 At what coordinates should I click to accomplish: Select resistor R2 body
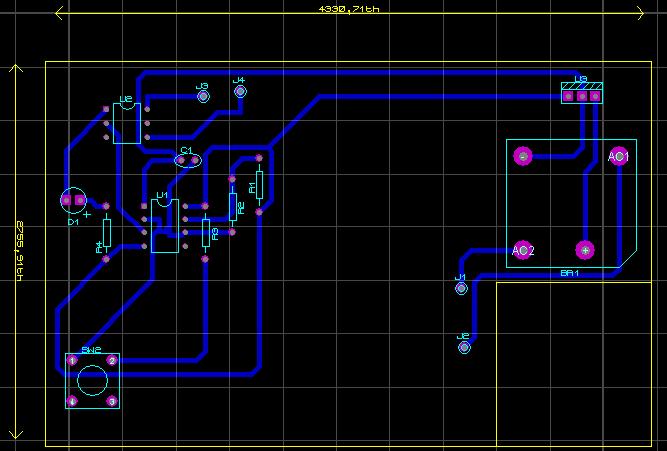click(233, 207)
